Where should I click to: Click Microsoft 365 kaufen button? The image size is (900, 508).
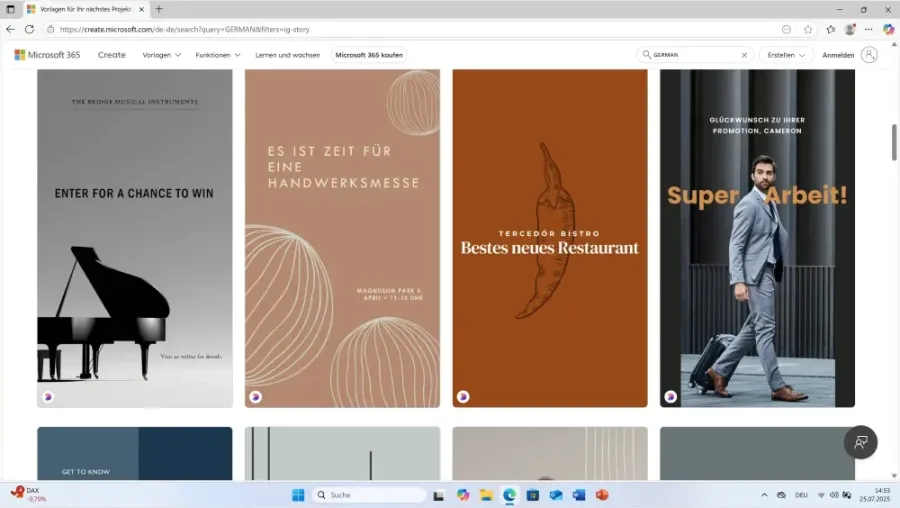click(x=368, y=55)
